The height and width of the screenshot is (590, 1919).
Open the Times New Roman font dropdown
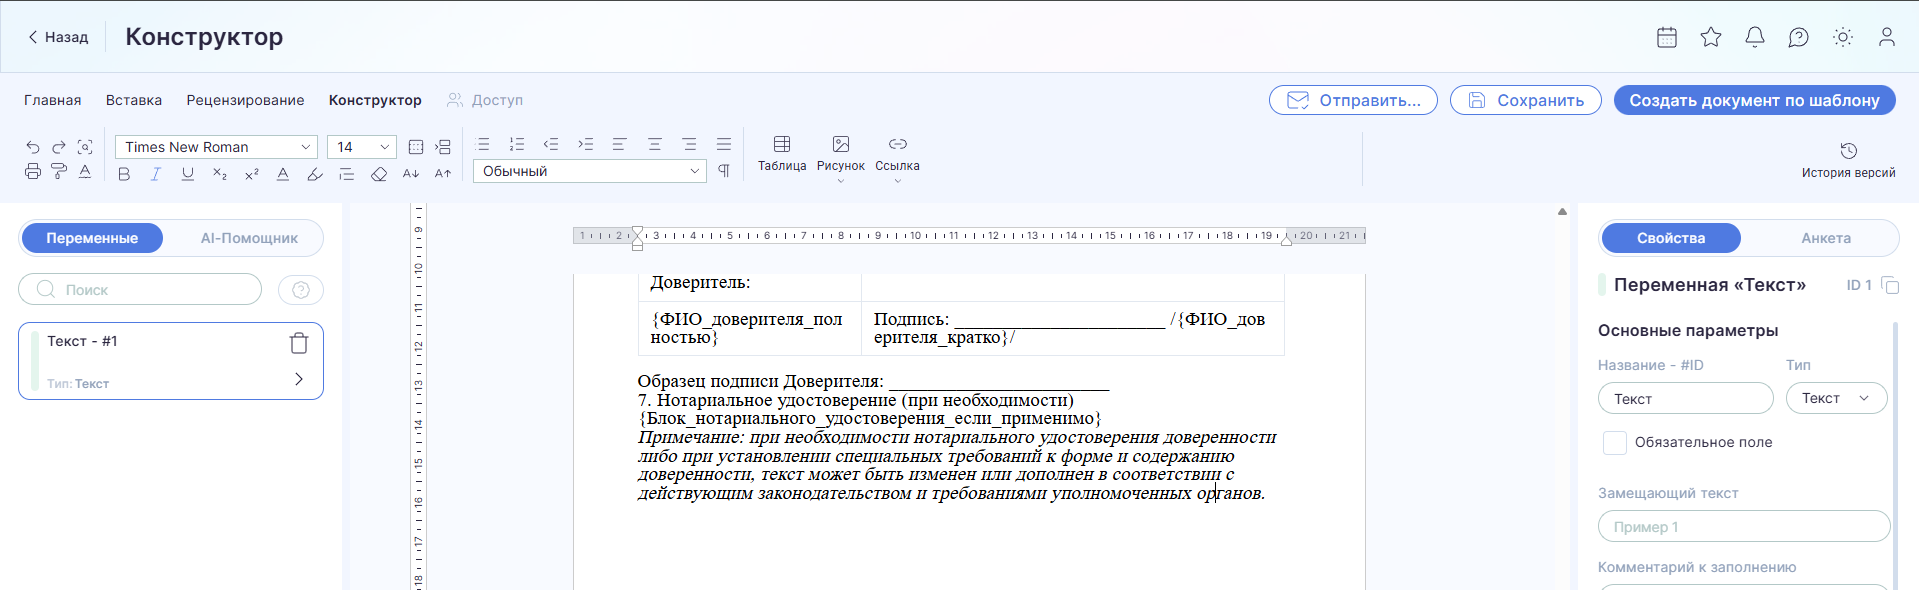coord(216,147)
